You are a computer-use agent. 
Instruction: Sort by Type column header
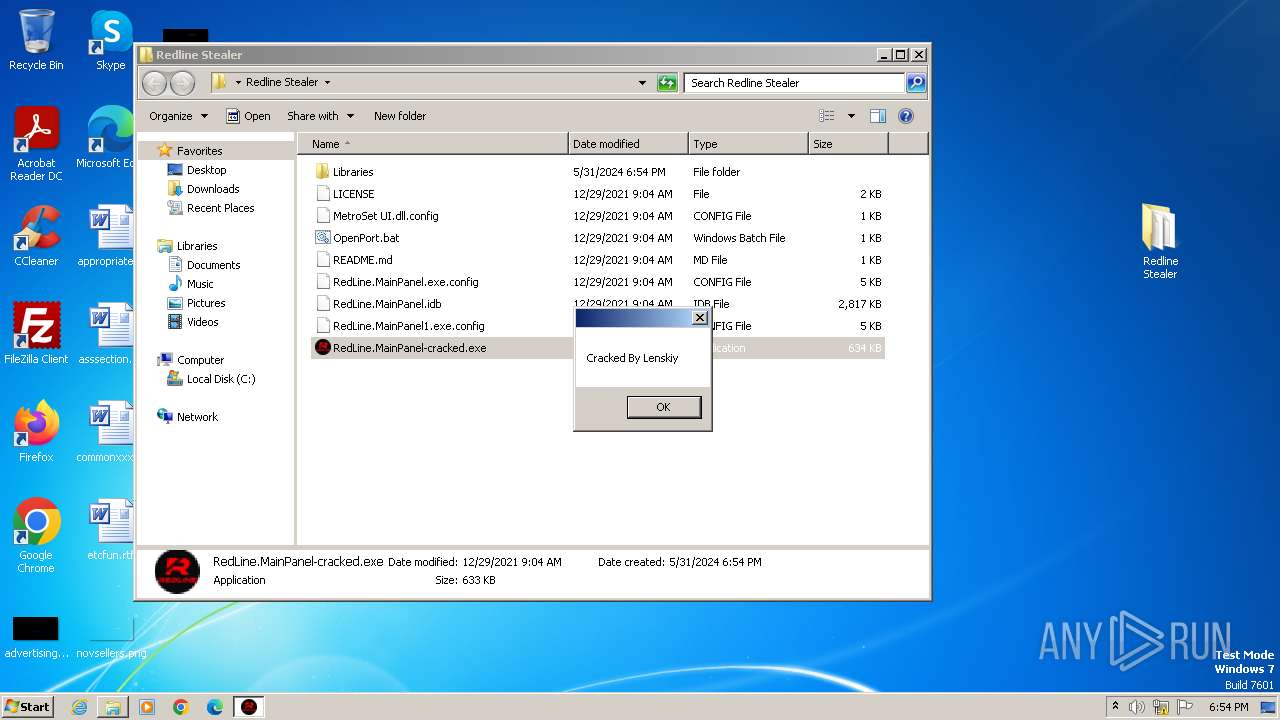point(748,144)
